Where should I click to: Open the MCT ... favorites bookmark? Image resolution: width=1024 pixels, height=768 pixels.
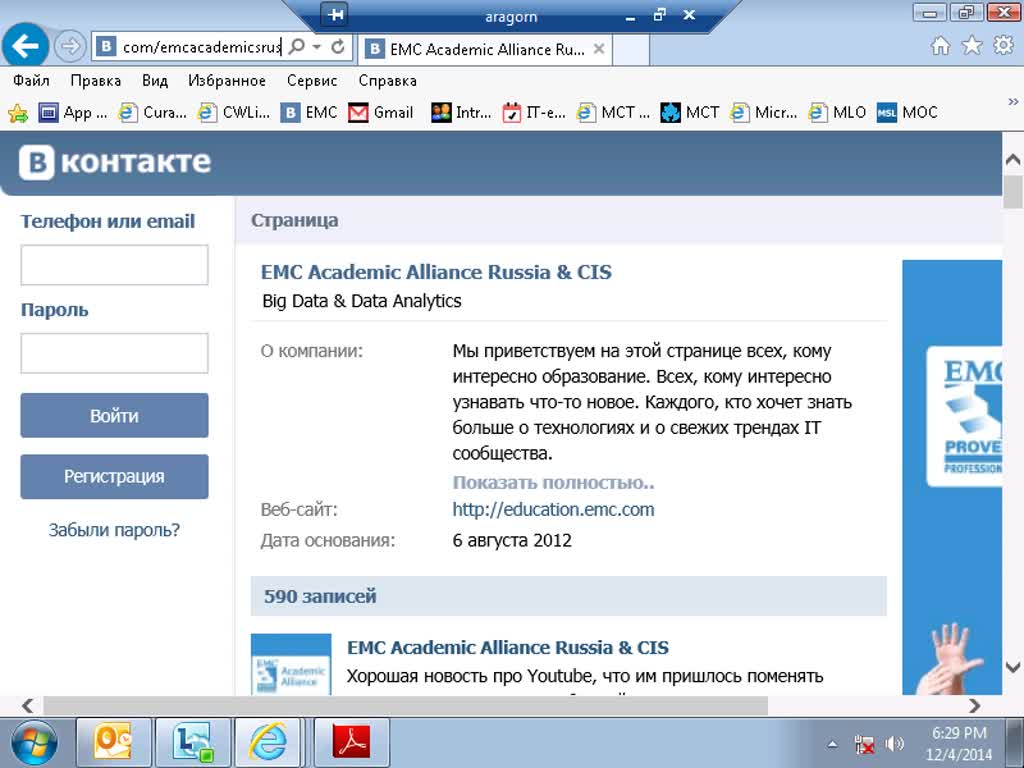click(x=613, y=113)
